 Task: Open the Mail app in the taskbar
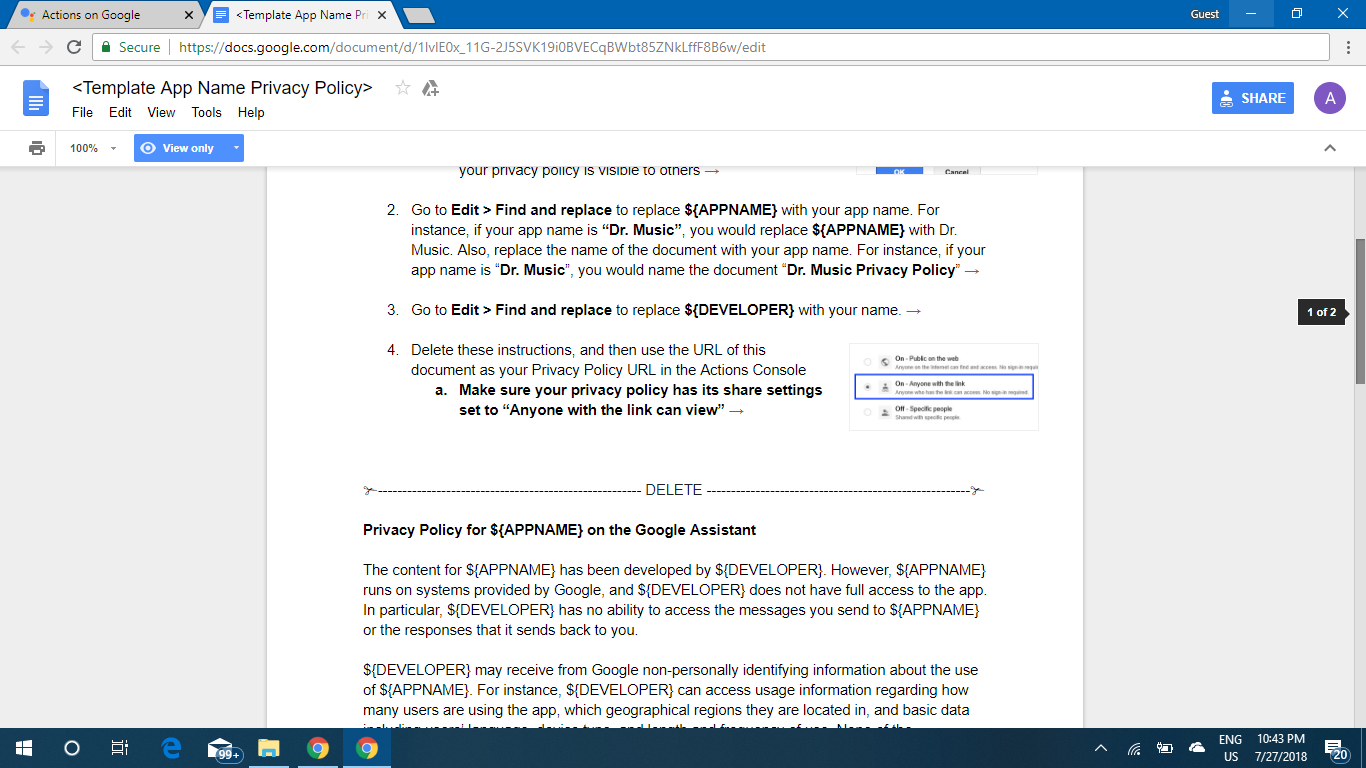[x=222, y=748]
